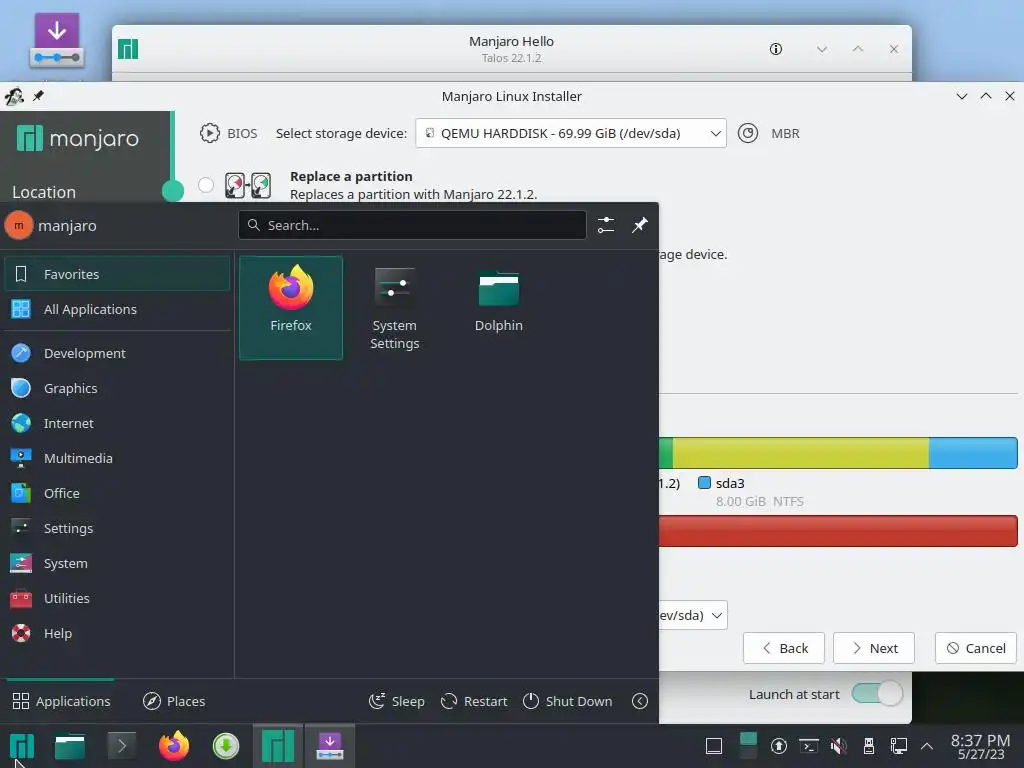
Task: Open Manjaro application launcher in taskbar
Action: coord(22,746)
